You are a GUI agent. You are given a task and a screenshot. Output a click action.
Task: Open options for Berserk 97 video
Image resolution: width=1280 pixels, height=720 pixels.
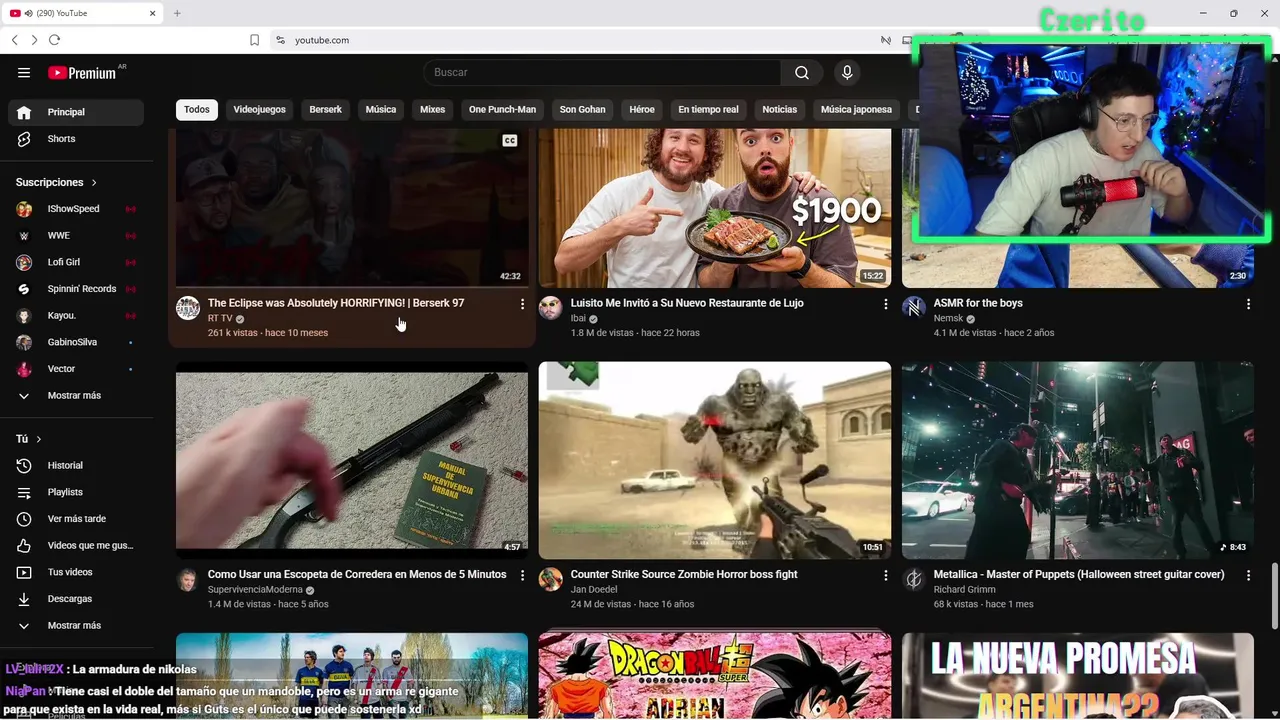pyautogui.click(x=522, y=304)
